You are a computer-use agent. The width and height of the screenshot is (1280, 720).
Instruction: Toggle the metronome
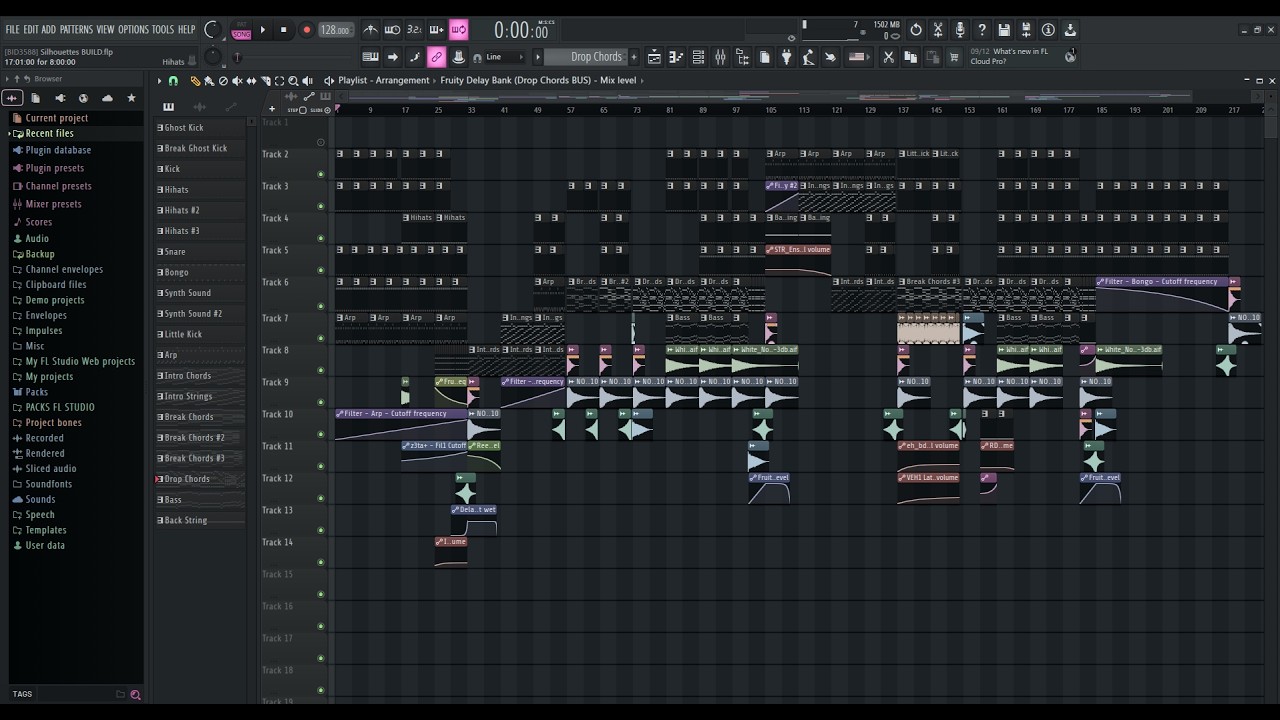click(370, 30)
